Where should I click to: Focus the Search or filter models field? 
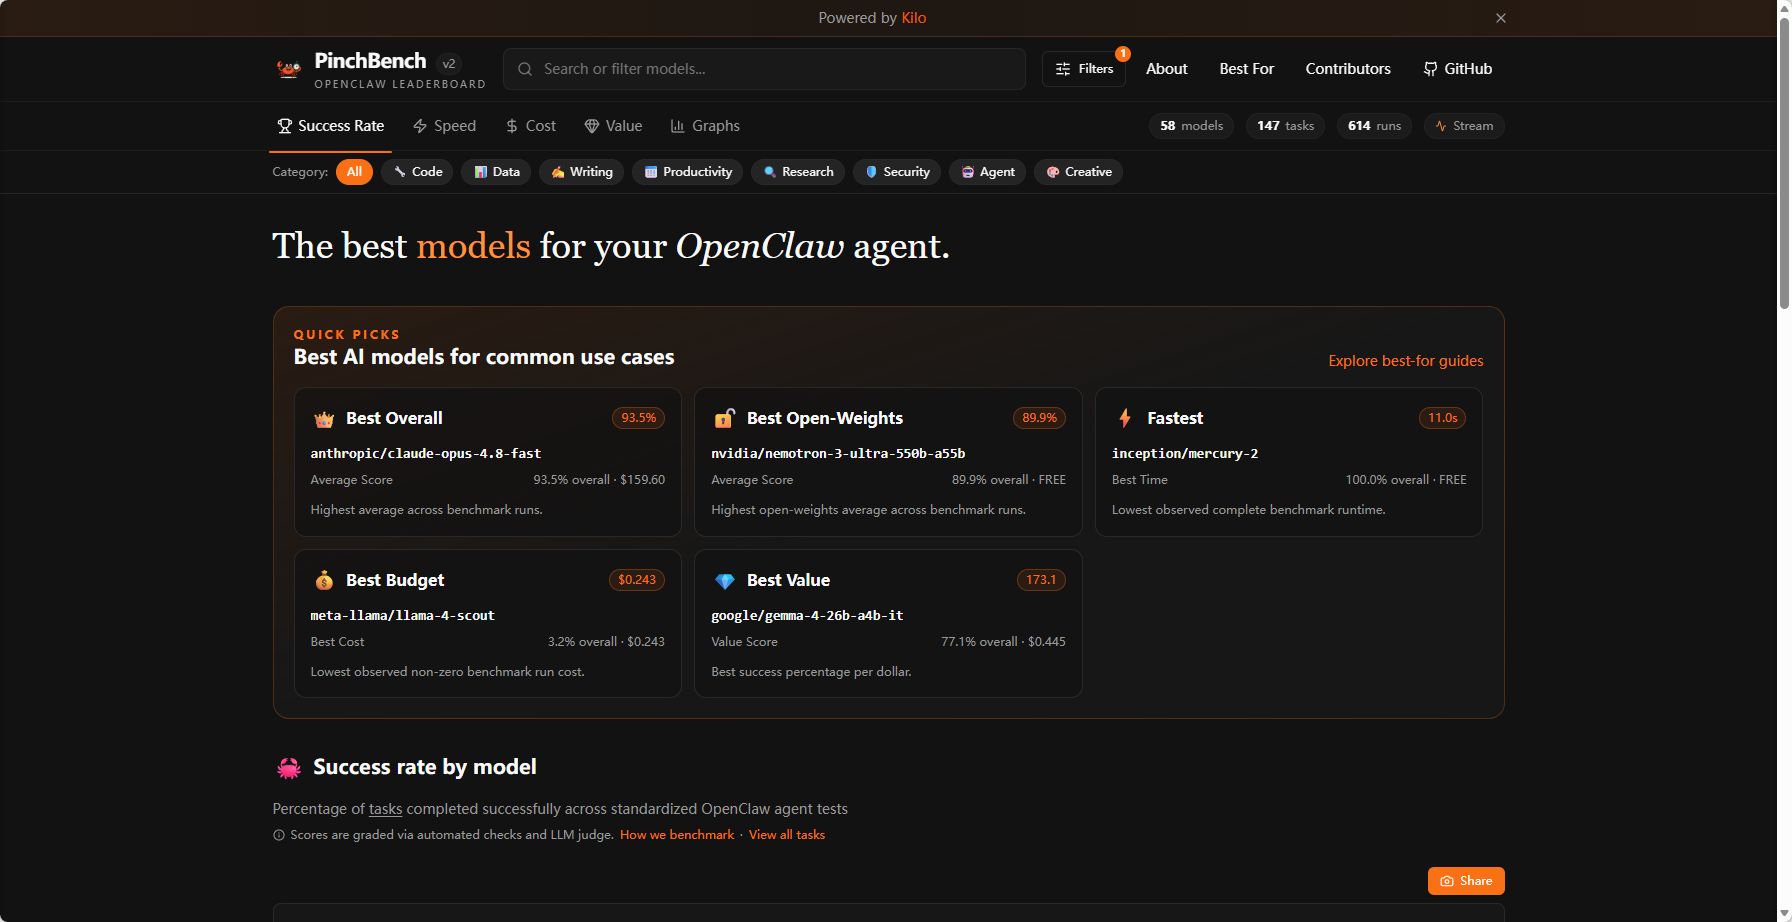(764, 69)
